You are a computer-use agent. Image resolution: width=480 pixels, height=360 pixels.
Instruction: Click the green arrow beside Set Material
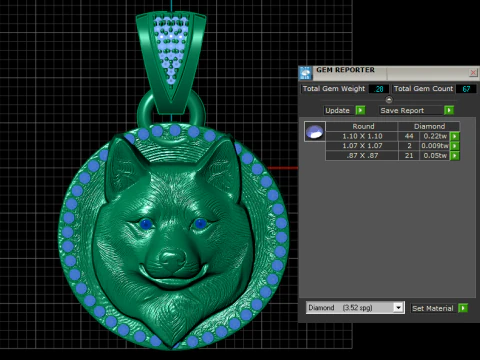[463, 308]
